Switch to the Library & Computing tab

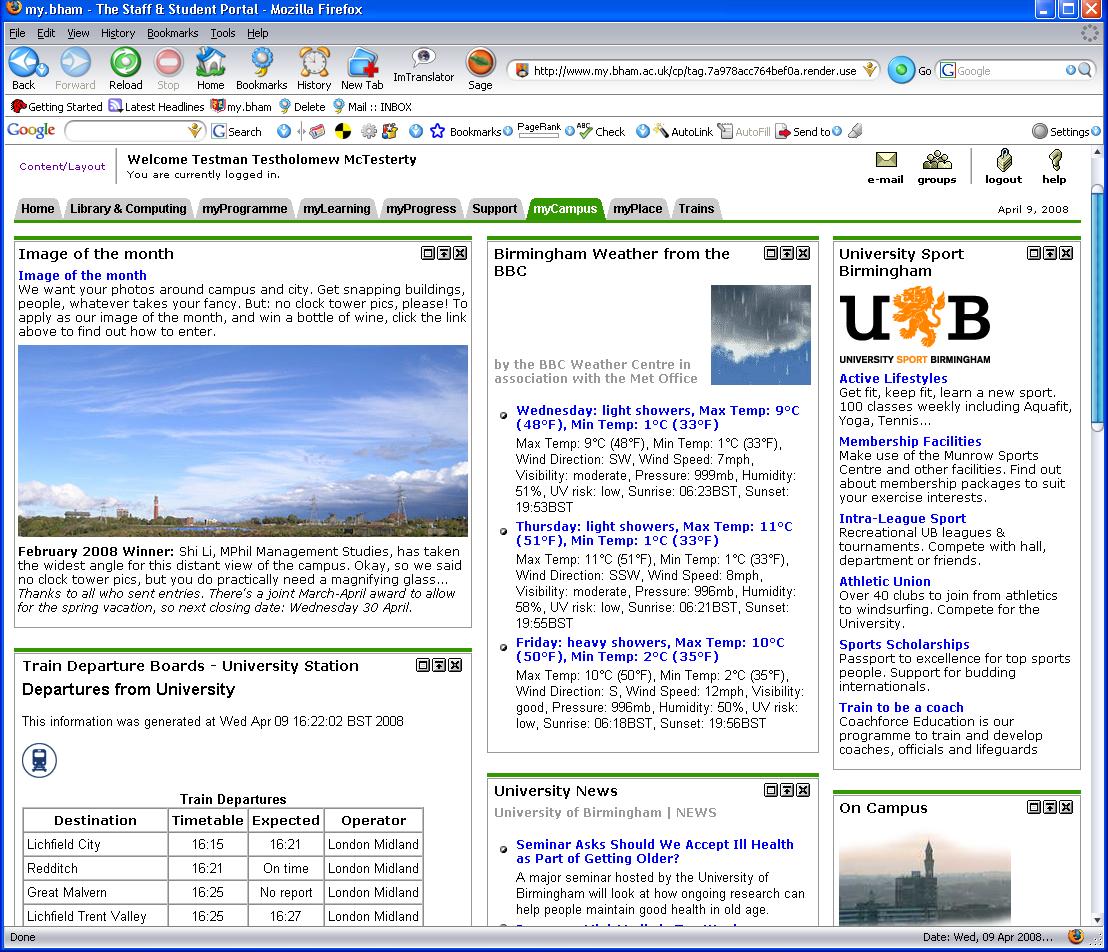tap(128, 208)
